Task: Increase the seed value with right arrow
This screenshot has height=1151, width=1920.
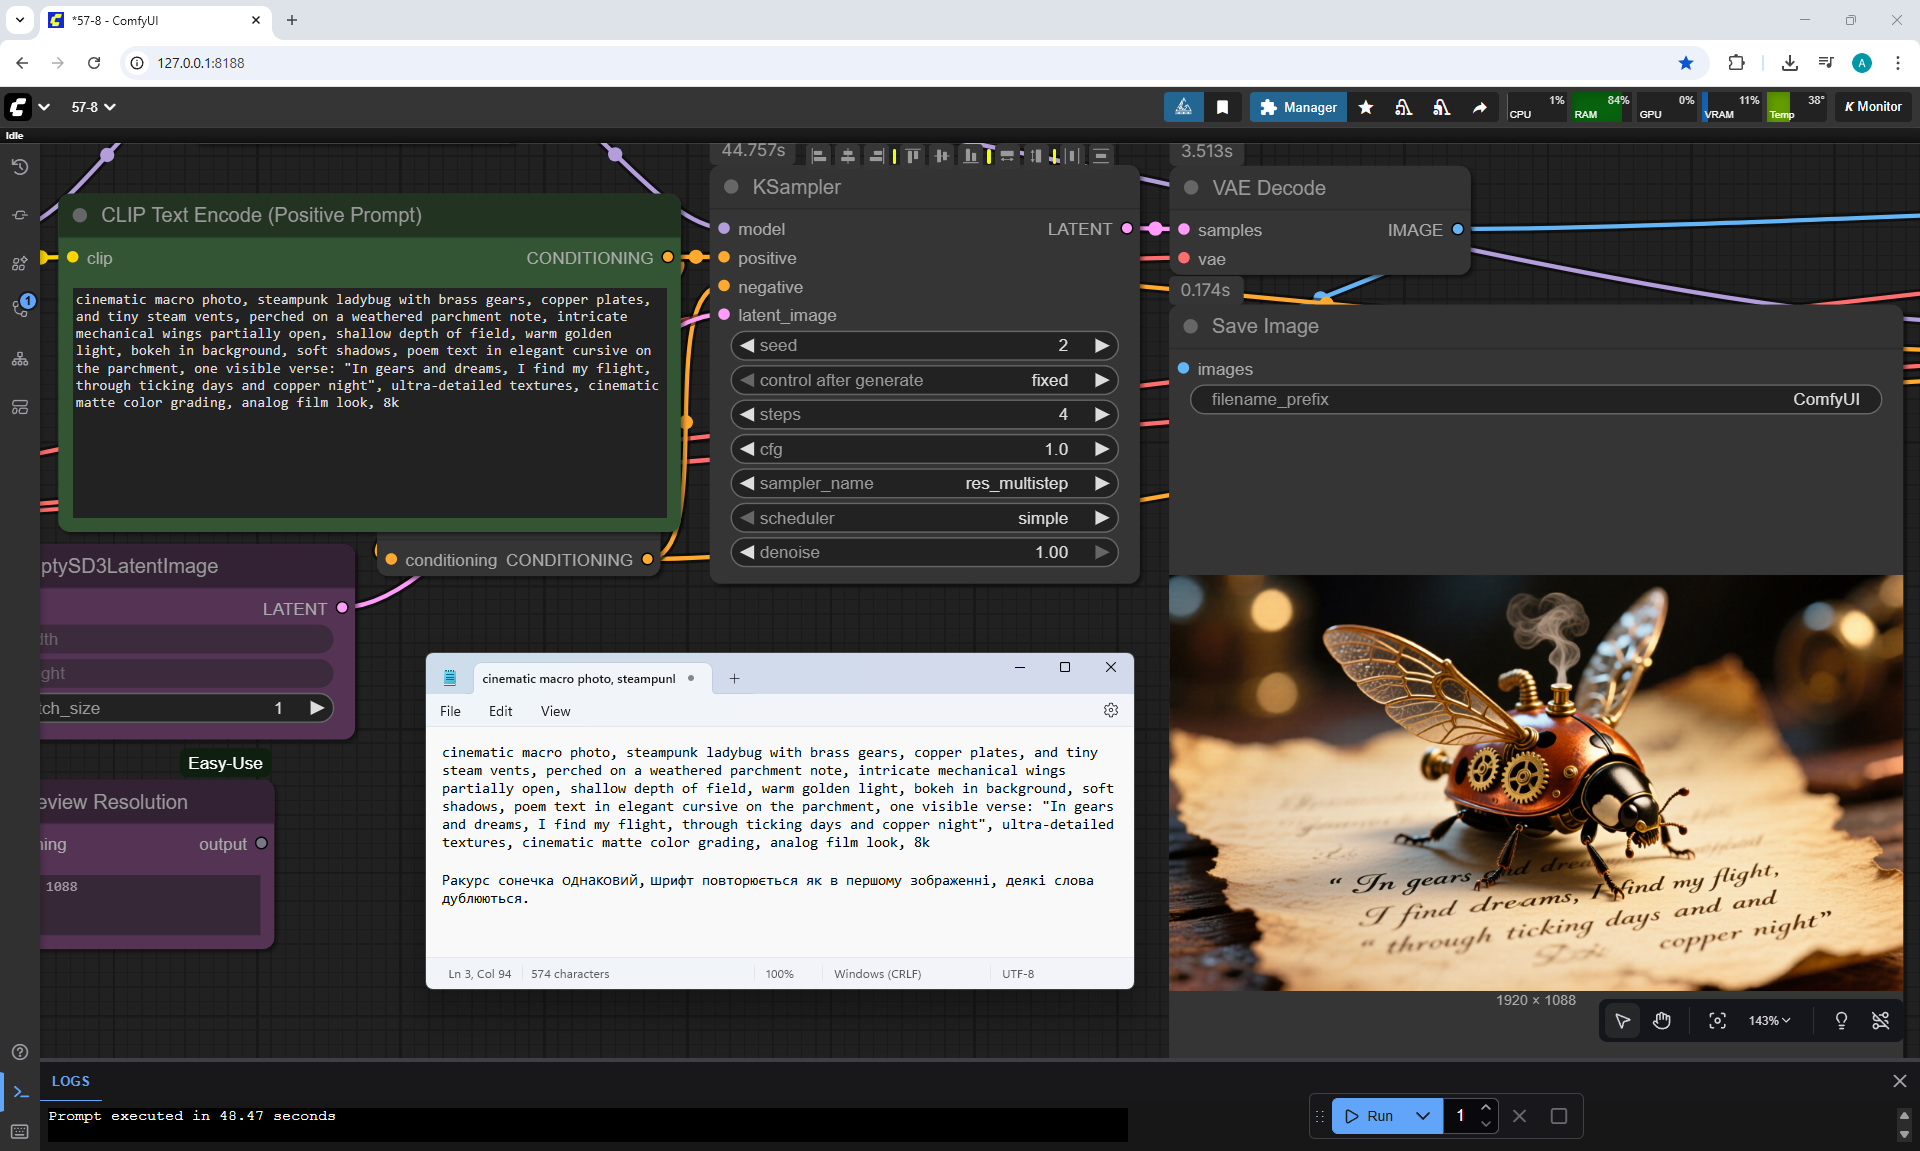Action: pyautogui.click(x=1101, y=345)
